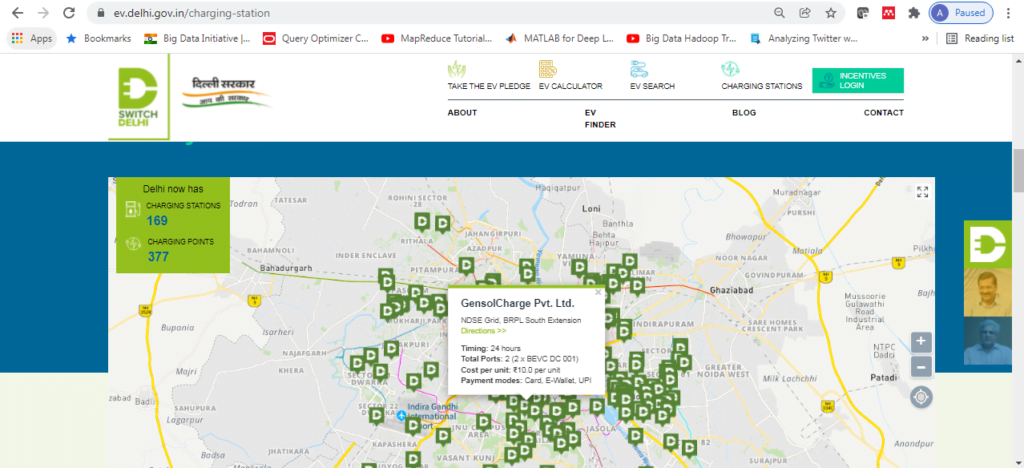Locate my position on map
The image size is (1024, 468).
[921, 396]
